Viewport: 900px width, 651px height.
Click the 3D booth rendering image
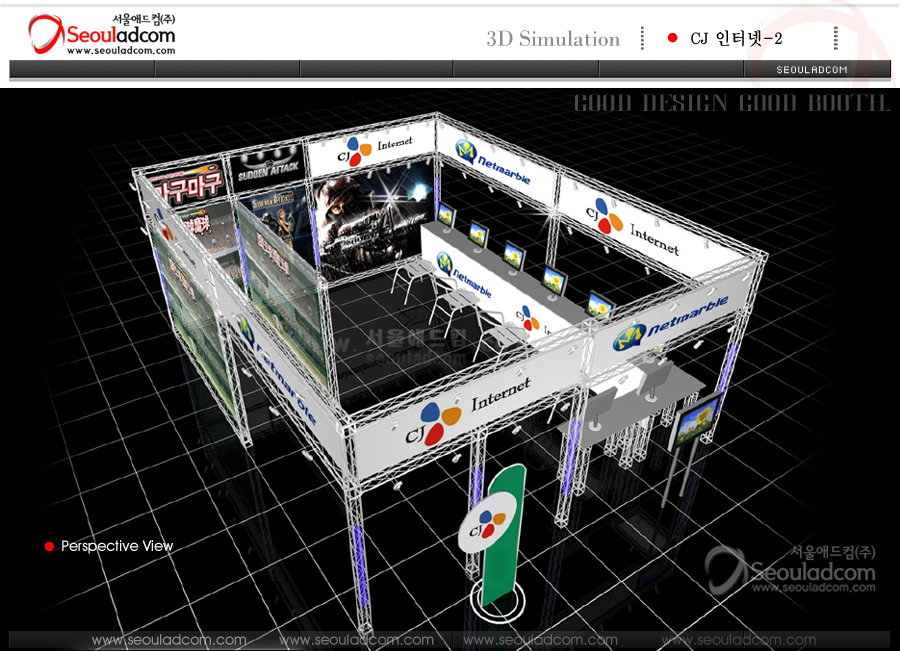point(450,369)
